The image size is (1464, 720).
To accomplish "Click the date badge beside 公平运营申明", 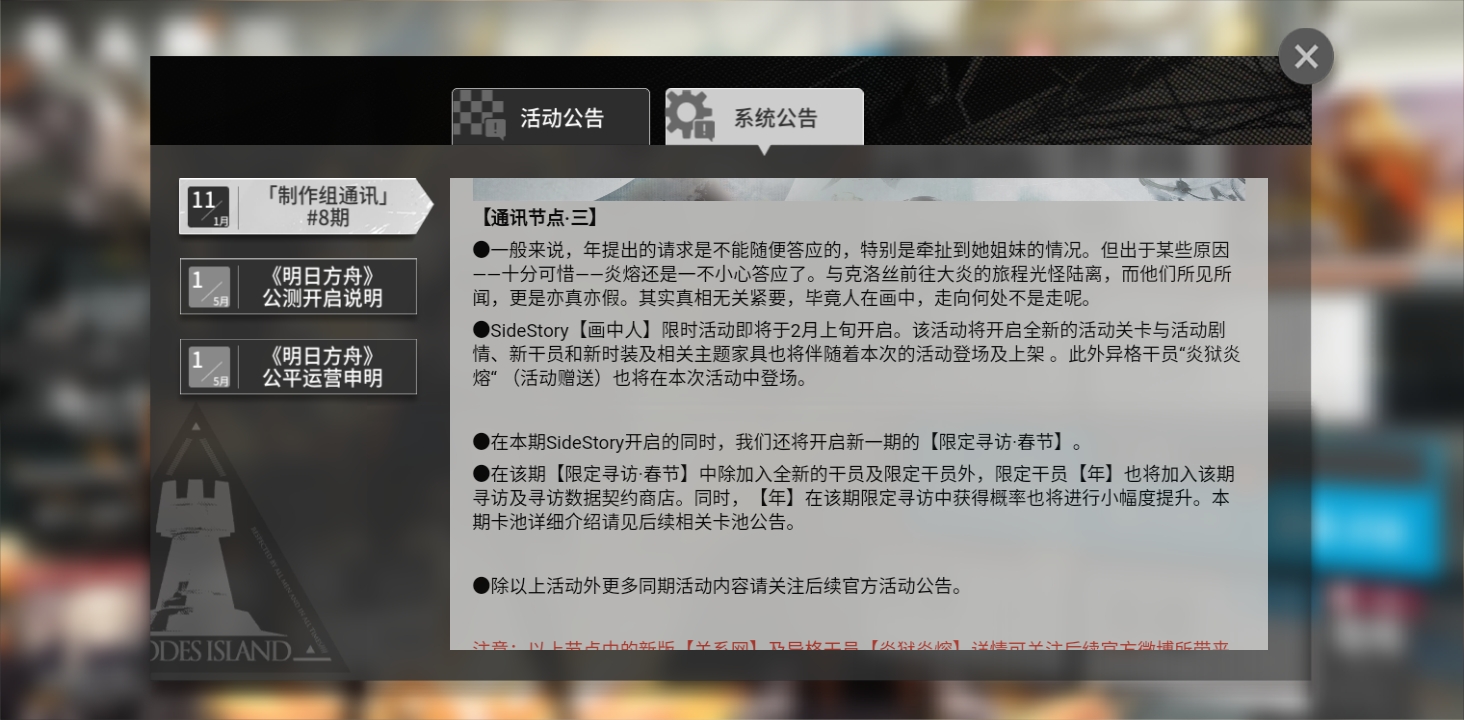I will tap(209, 367).
